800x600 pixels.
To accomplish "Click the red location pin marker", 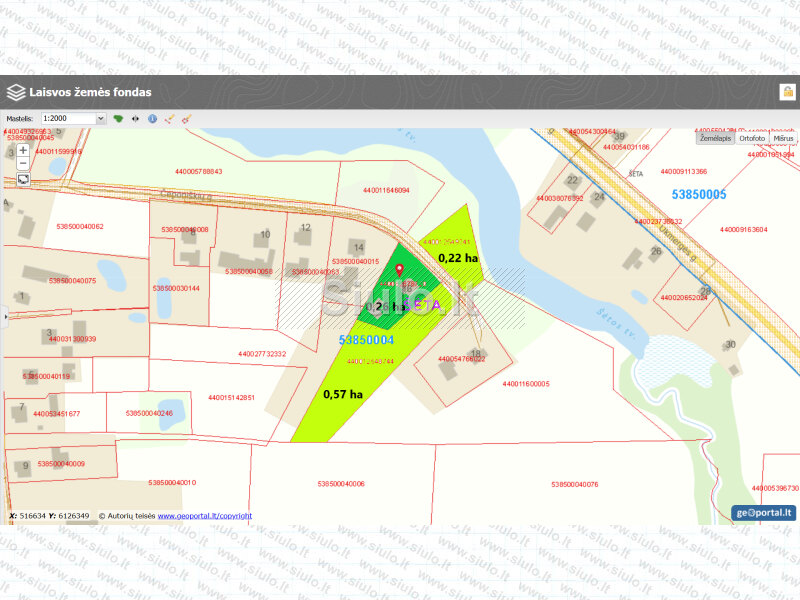I will coord(400,270).
